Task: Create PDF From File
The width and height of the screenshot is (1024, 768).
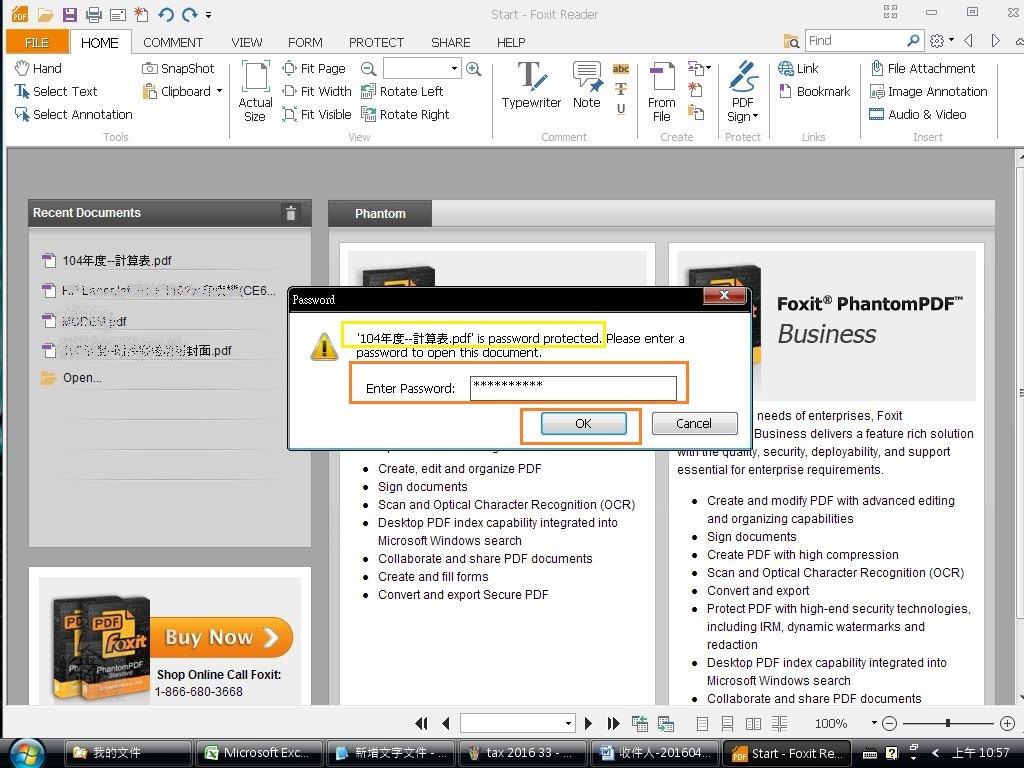Action: pyautogui.click(x=662, y=91)
